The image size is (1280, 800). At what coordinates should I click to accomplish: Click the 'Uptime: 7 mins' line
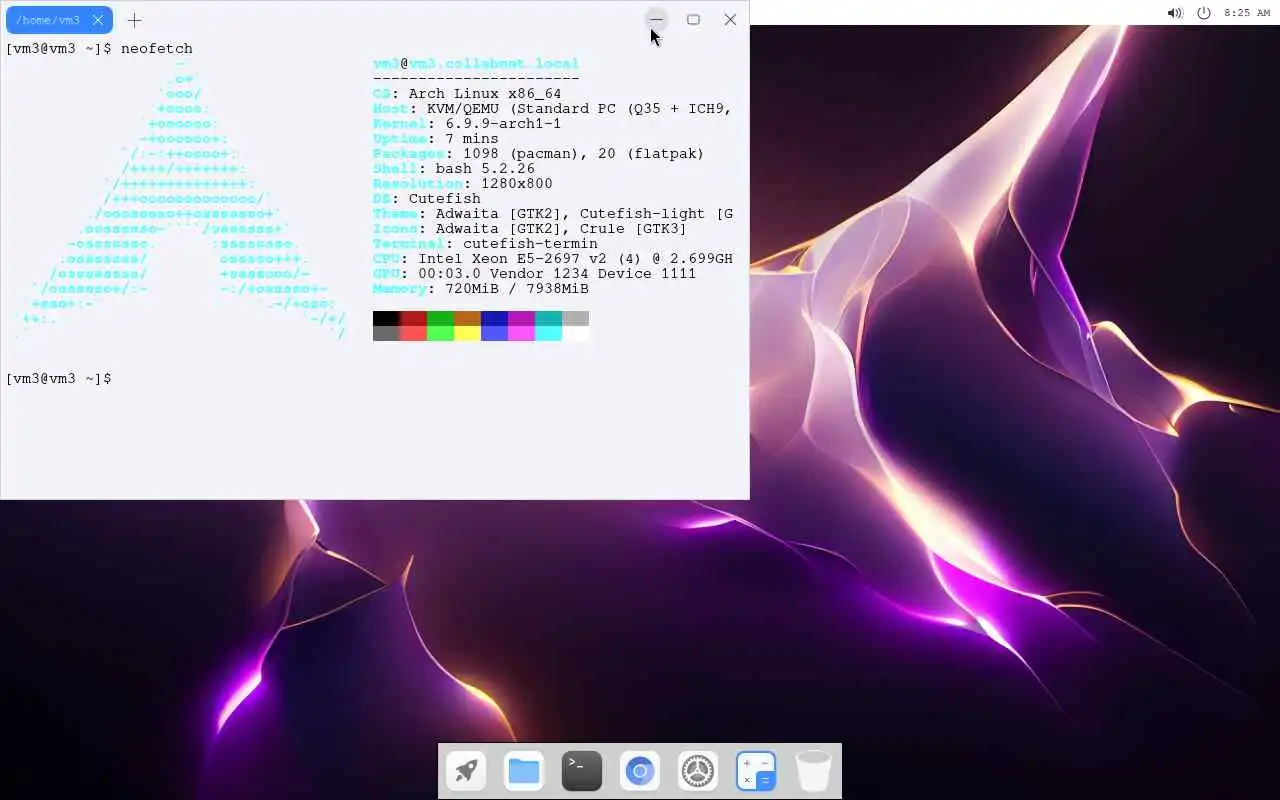click(x=436, y=139)
